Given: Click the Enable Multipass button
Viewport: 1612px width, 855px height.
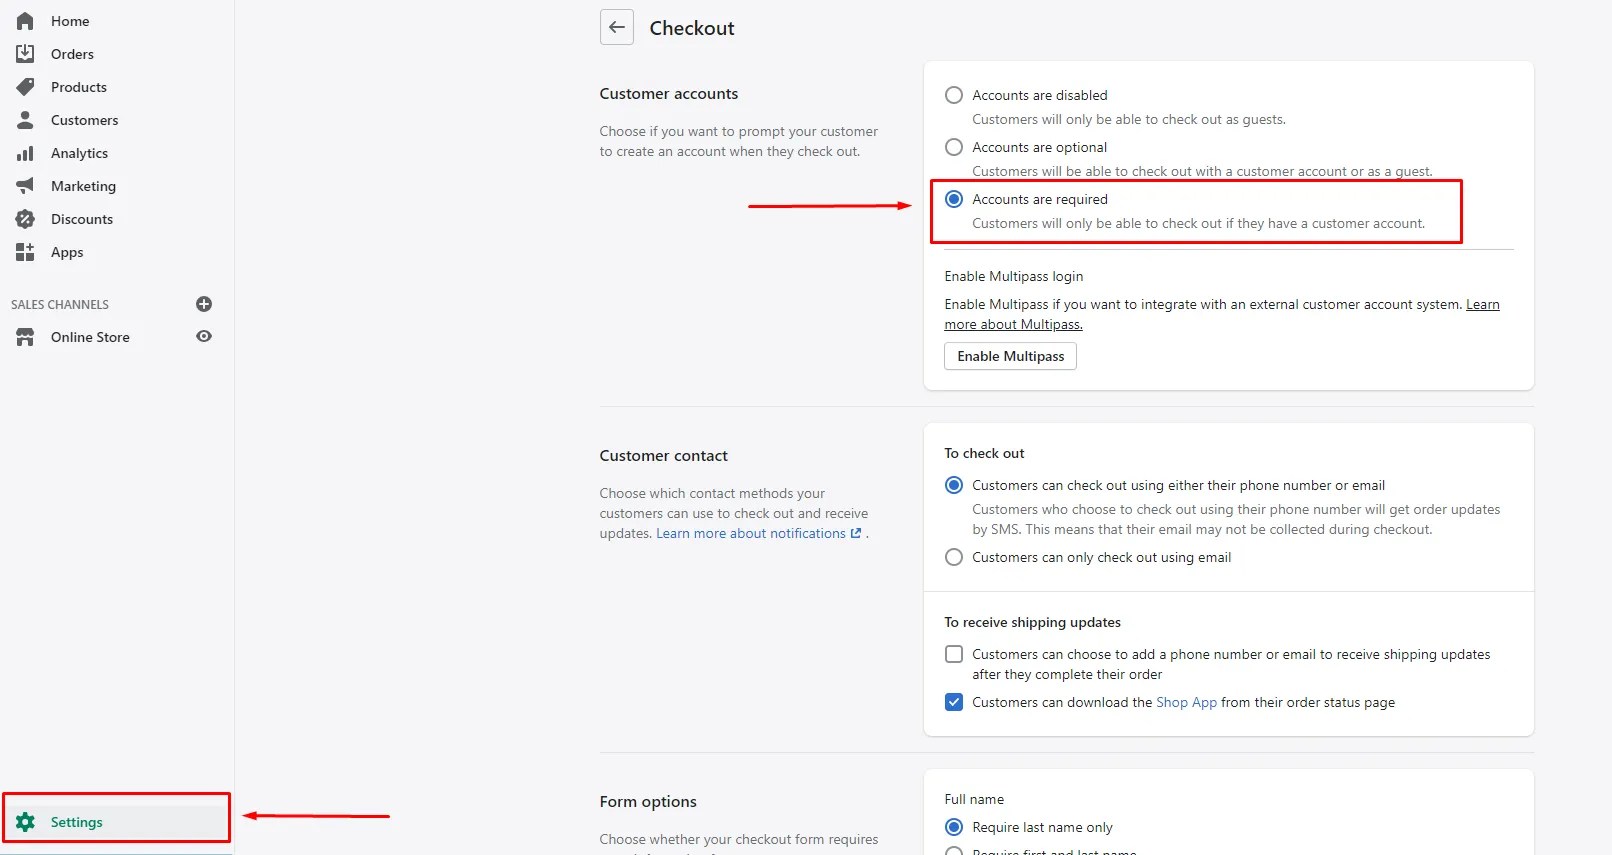Looking at the screenshot, I should coord(1010,356).
